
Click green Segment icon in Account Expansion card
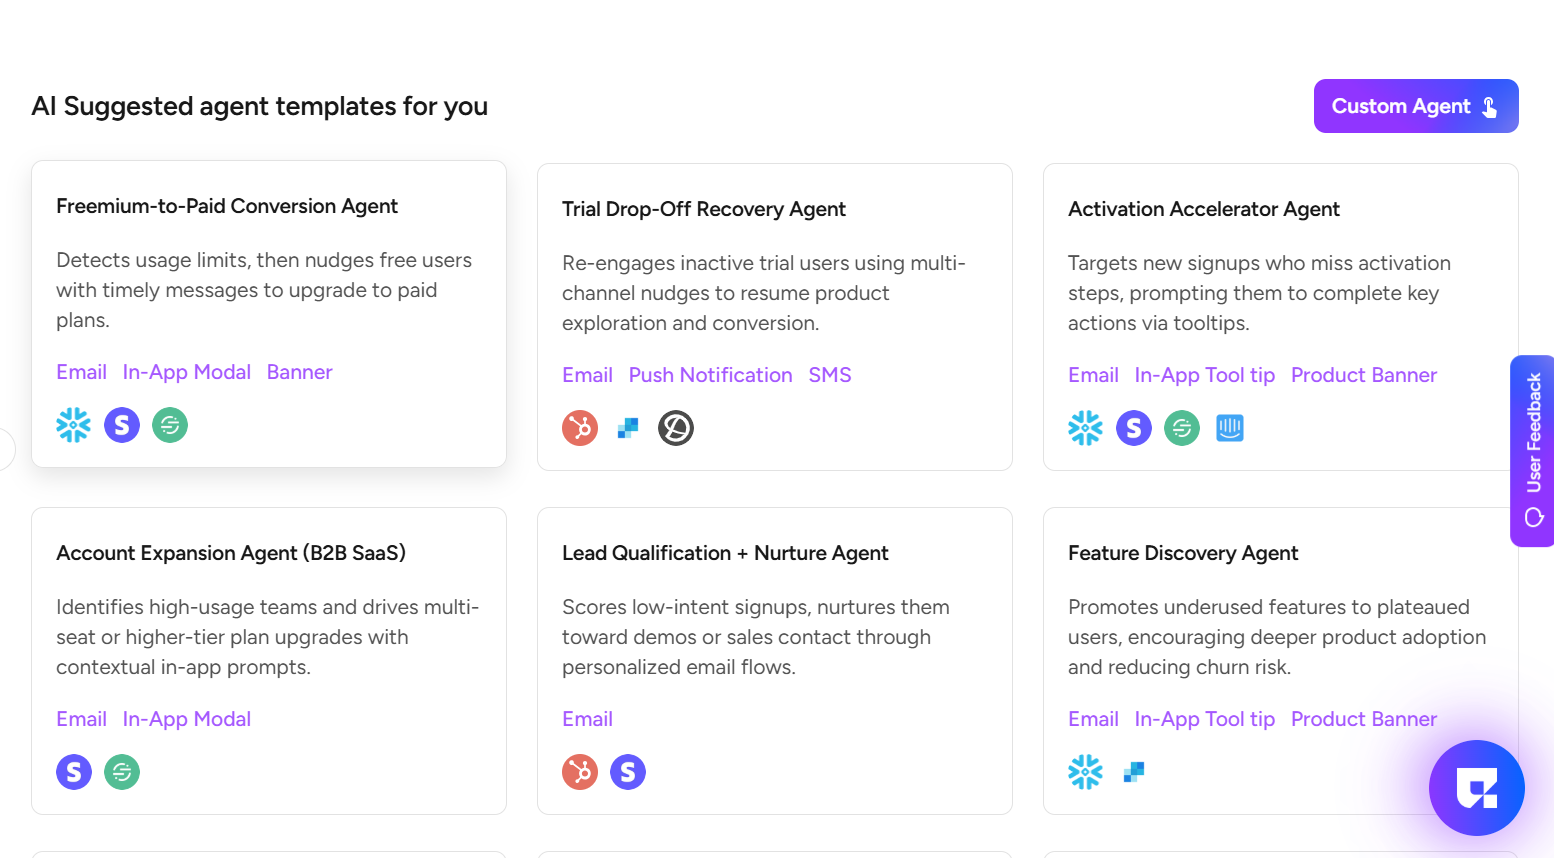click(x=122, y=772)
